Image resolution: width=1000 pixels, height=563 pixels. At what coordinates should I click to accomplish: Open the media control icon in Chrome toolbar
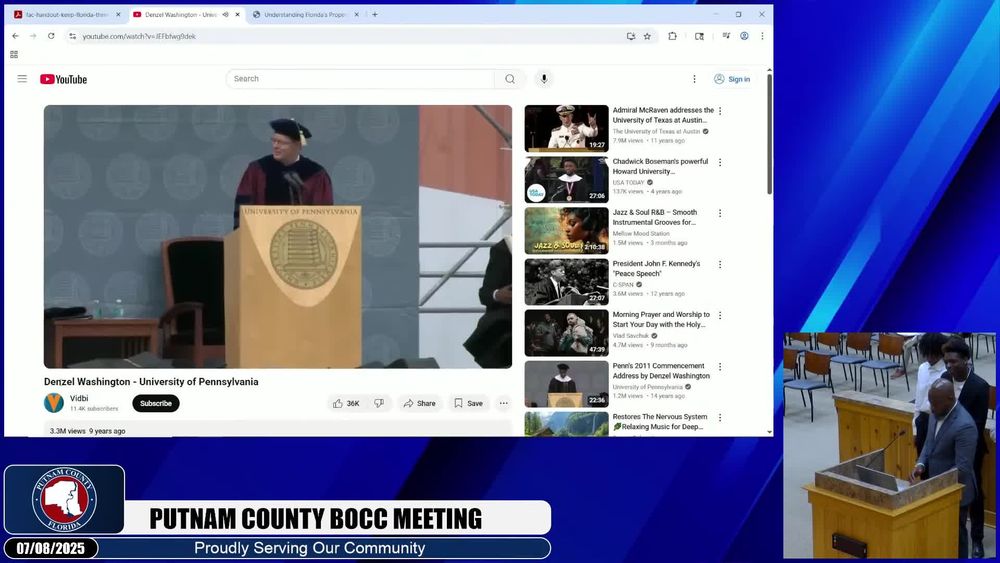click(x=726, y=36)
